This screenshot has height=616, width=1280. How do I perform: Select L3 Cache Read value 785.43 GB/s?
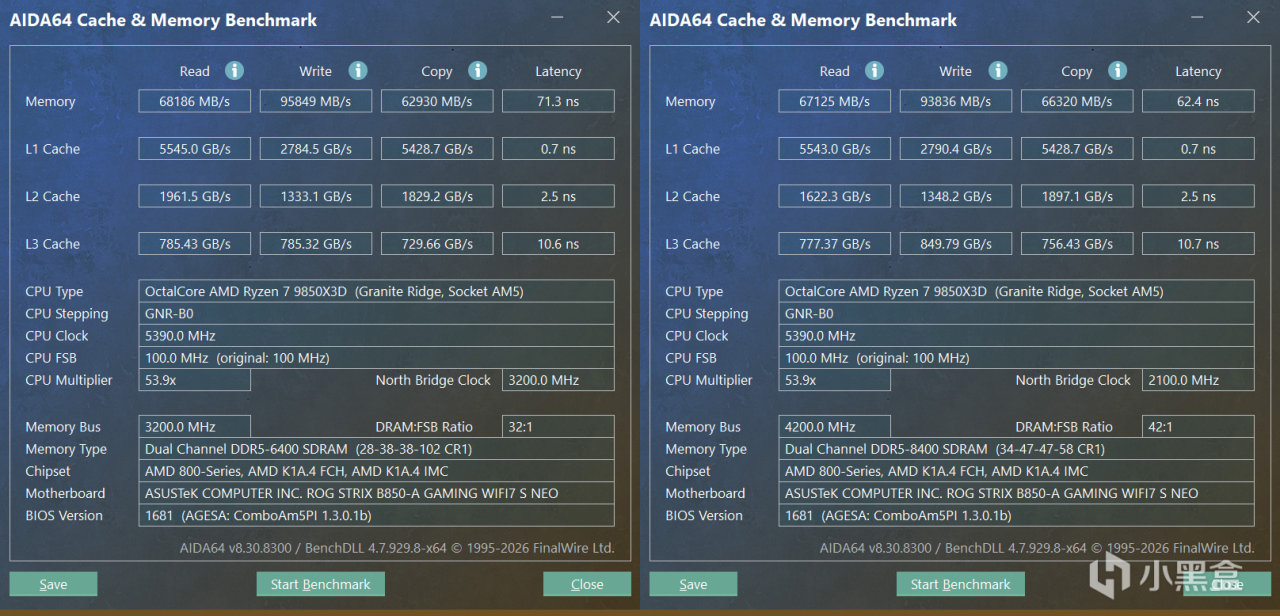[x=194, y=244]
